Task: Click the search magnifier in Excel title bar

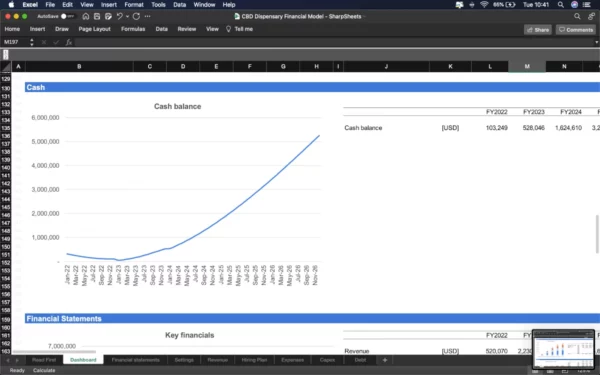Action: point(577,16)
